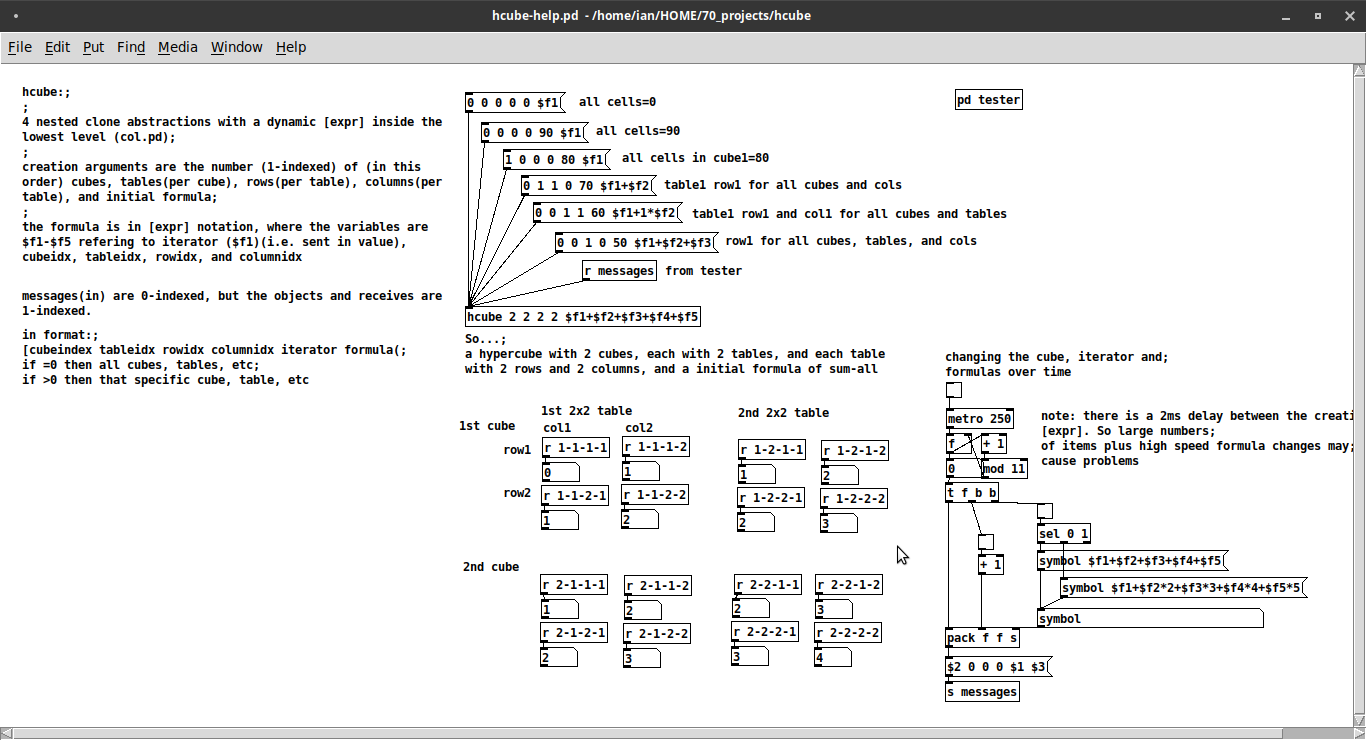
Task: Click the 'symbol $f1+$f2*2+$f3*3+$f4*4+$f5*5' message box
Action: [1184, 588]
